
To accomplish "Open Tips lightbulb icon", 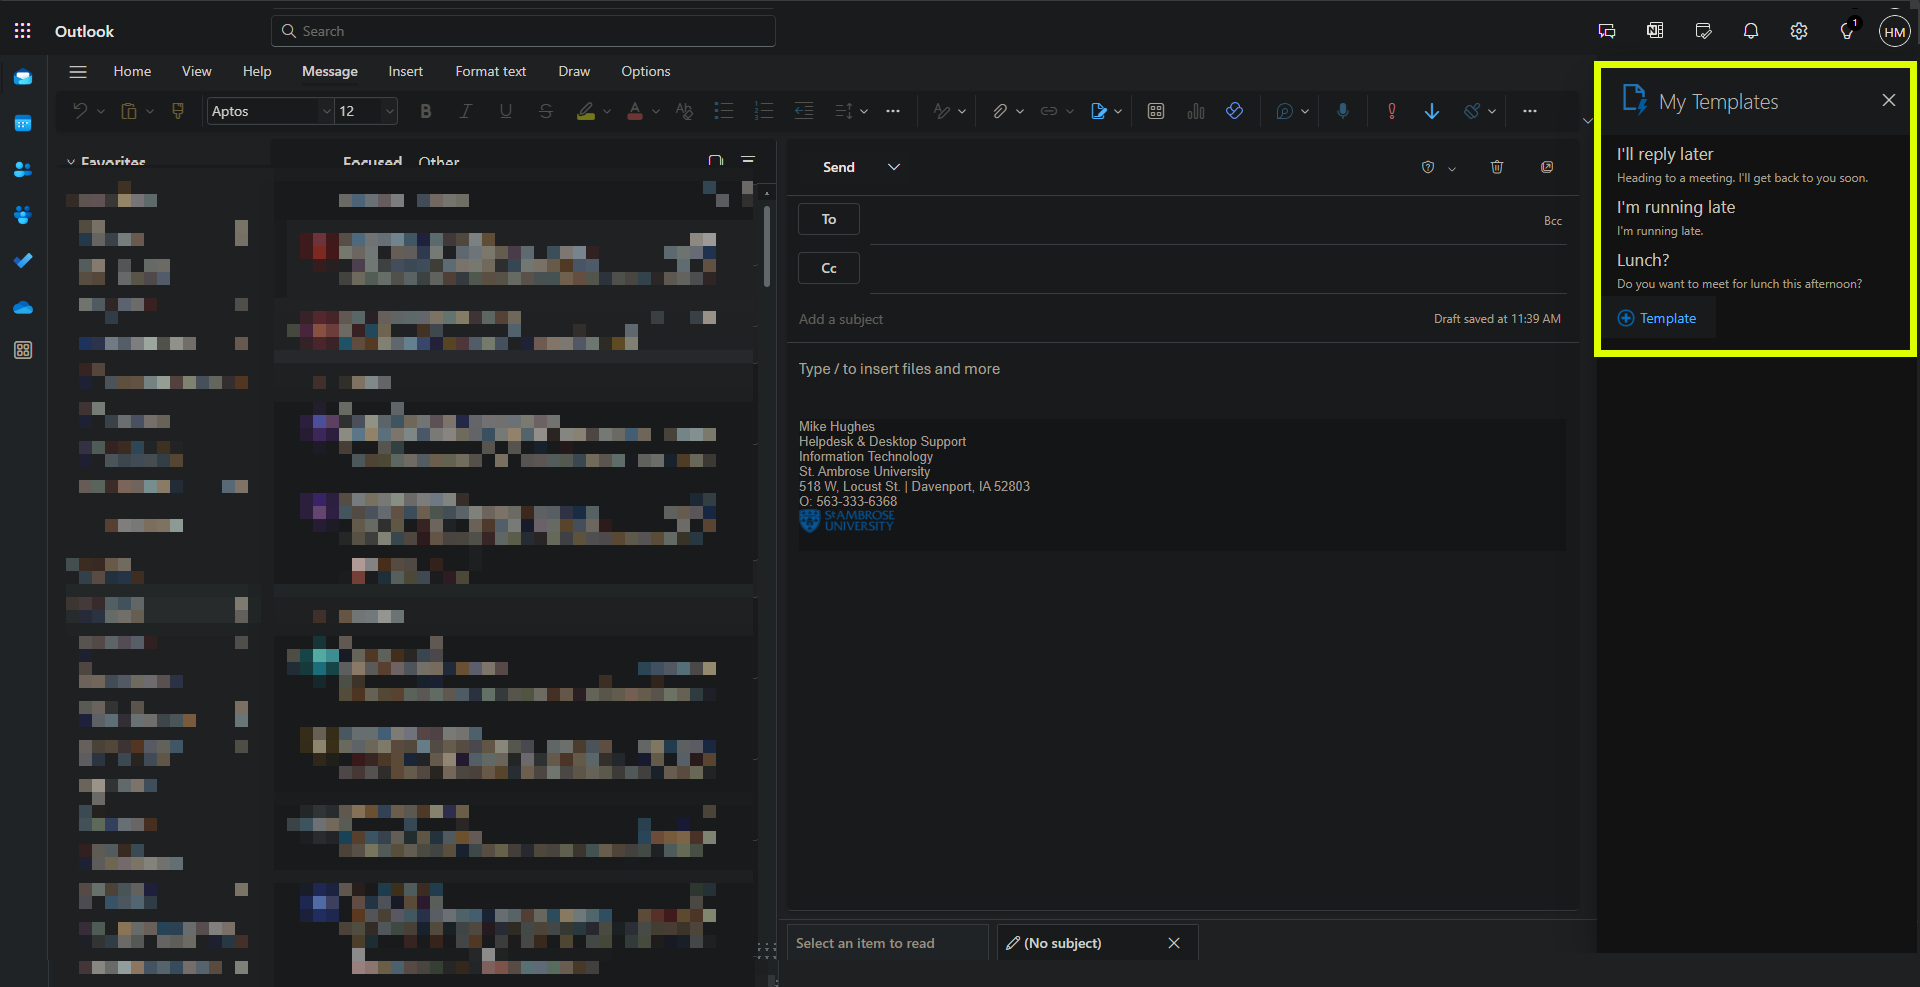I will coord(1847,31).
